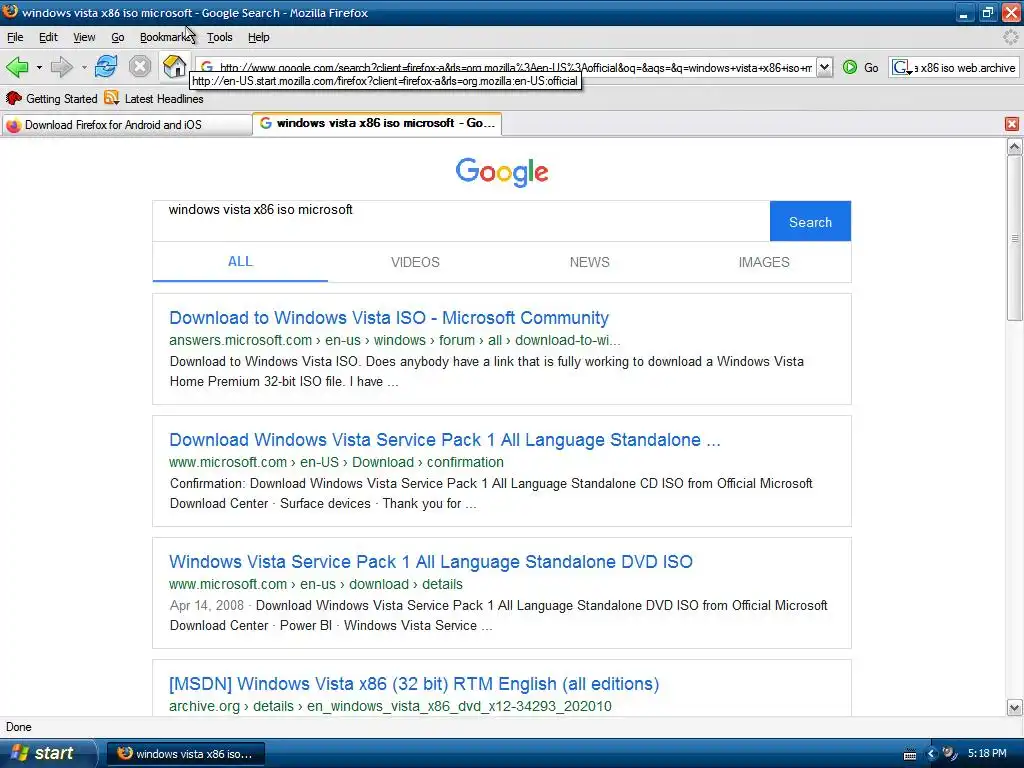Open MSDN Windows Vista x86 RTM result
The height and width of the screenshot is (768, 1024).
414,684
